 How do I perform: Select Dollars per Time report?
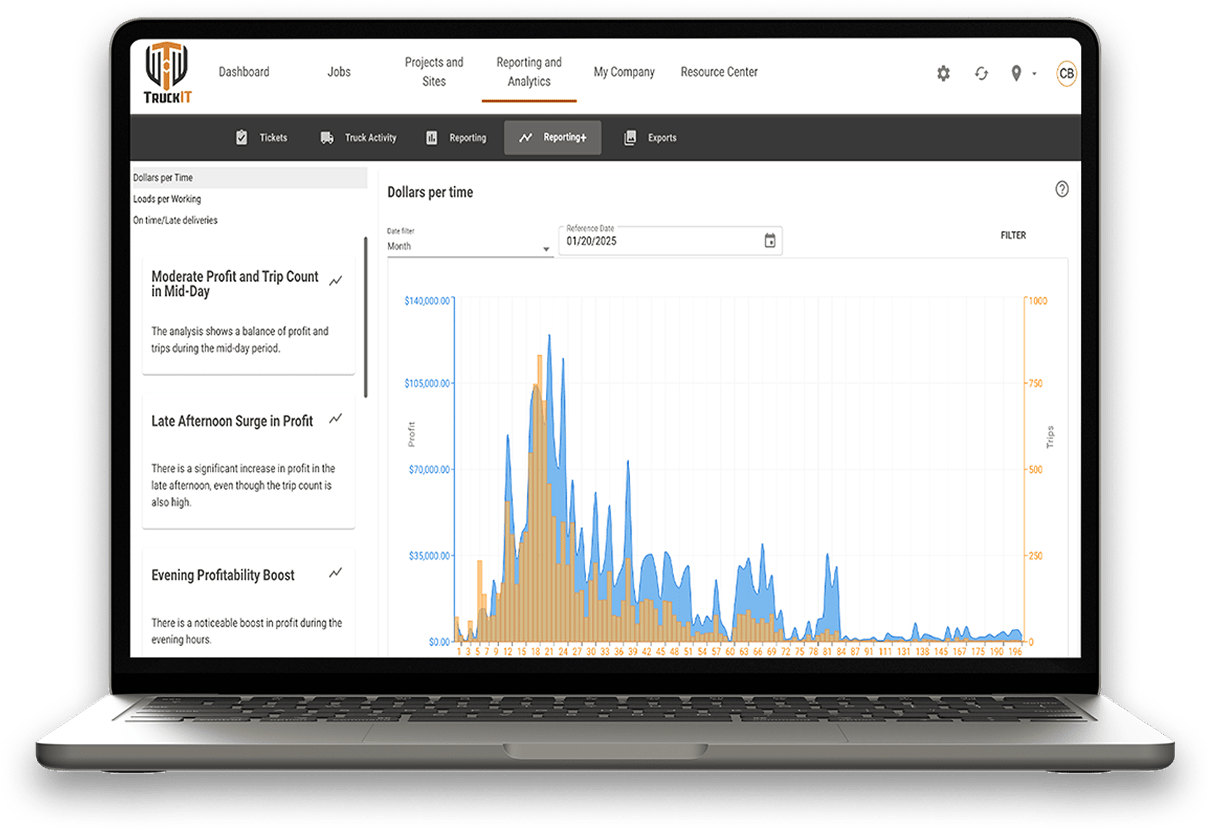click(x=249, y=178)
